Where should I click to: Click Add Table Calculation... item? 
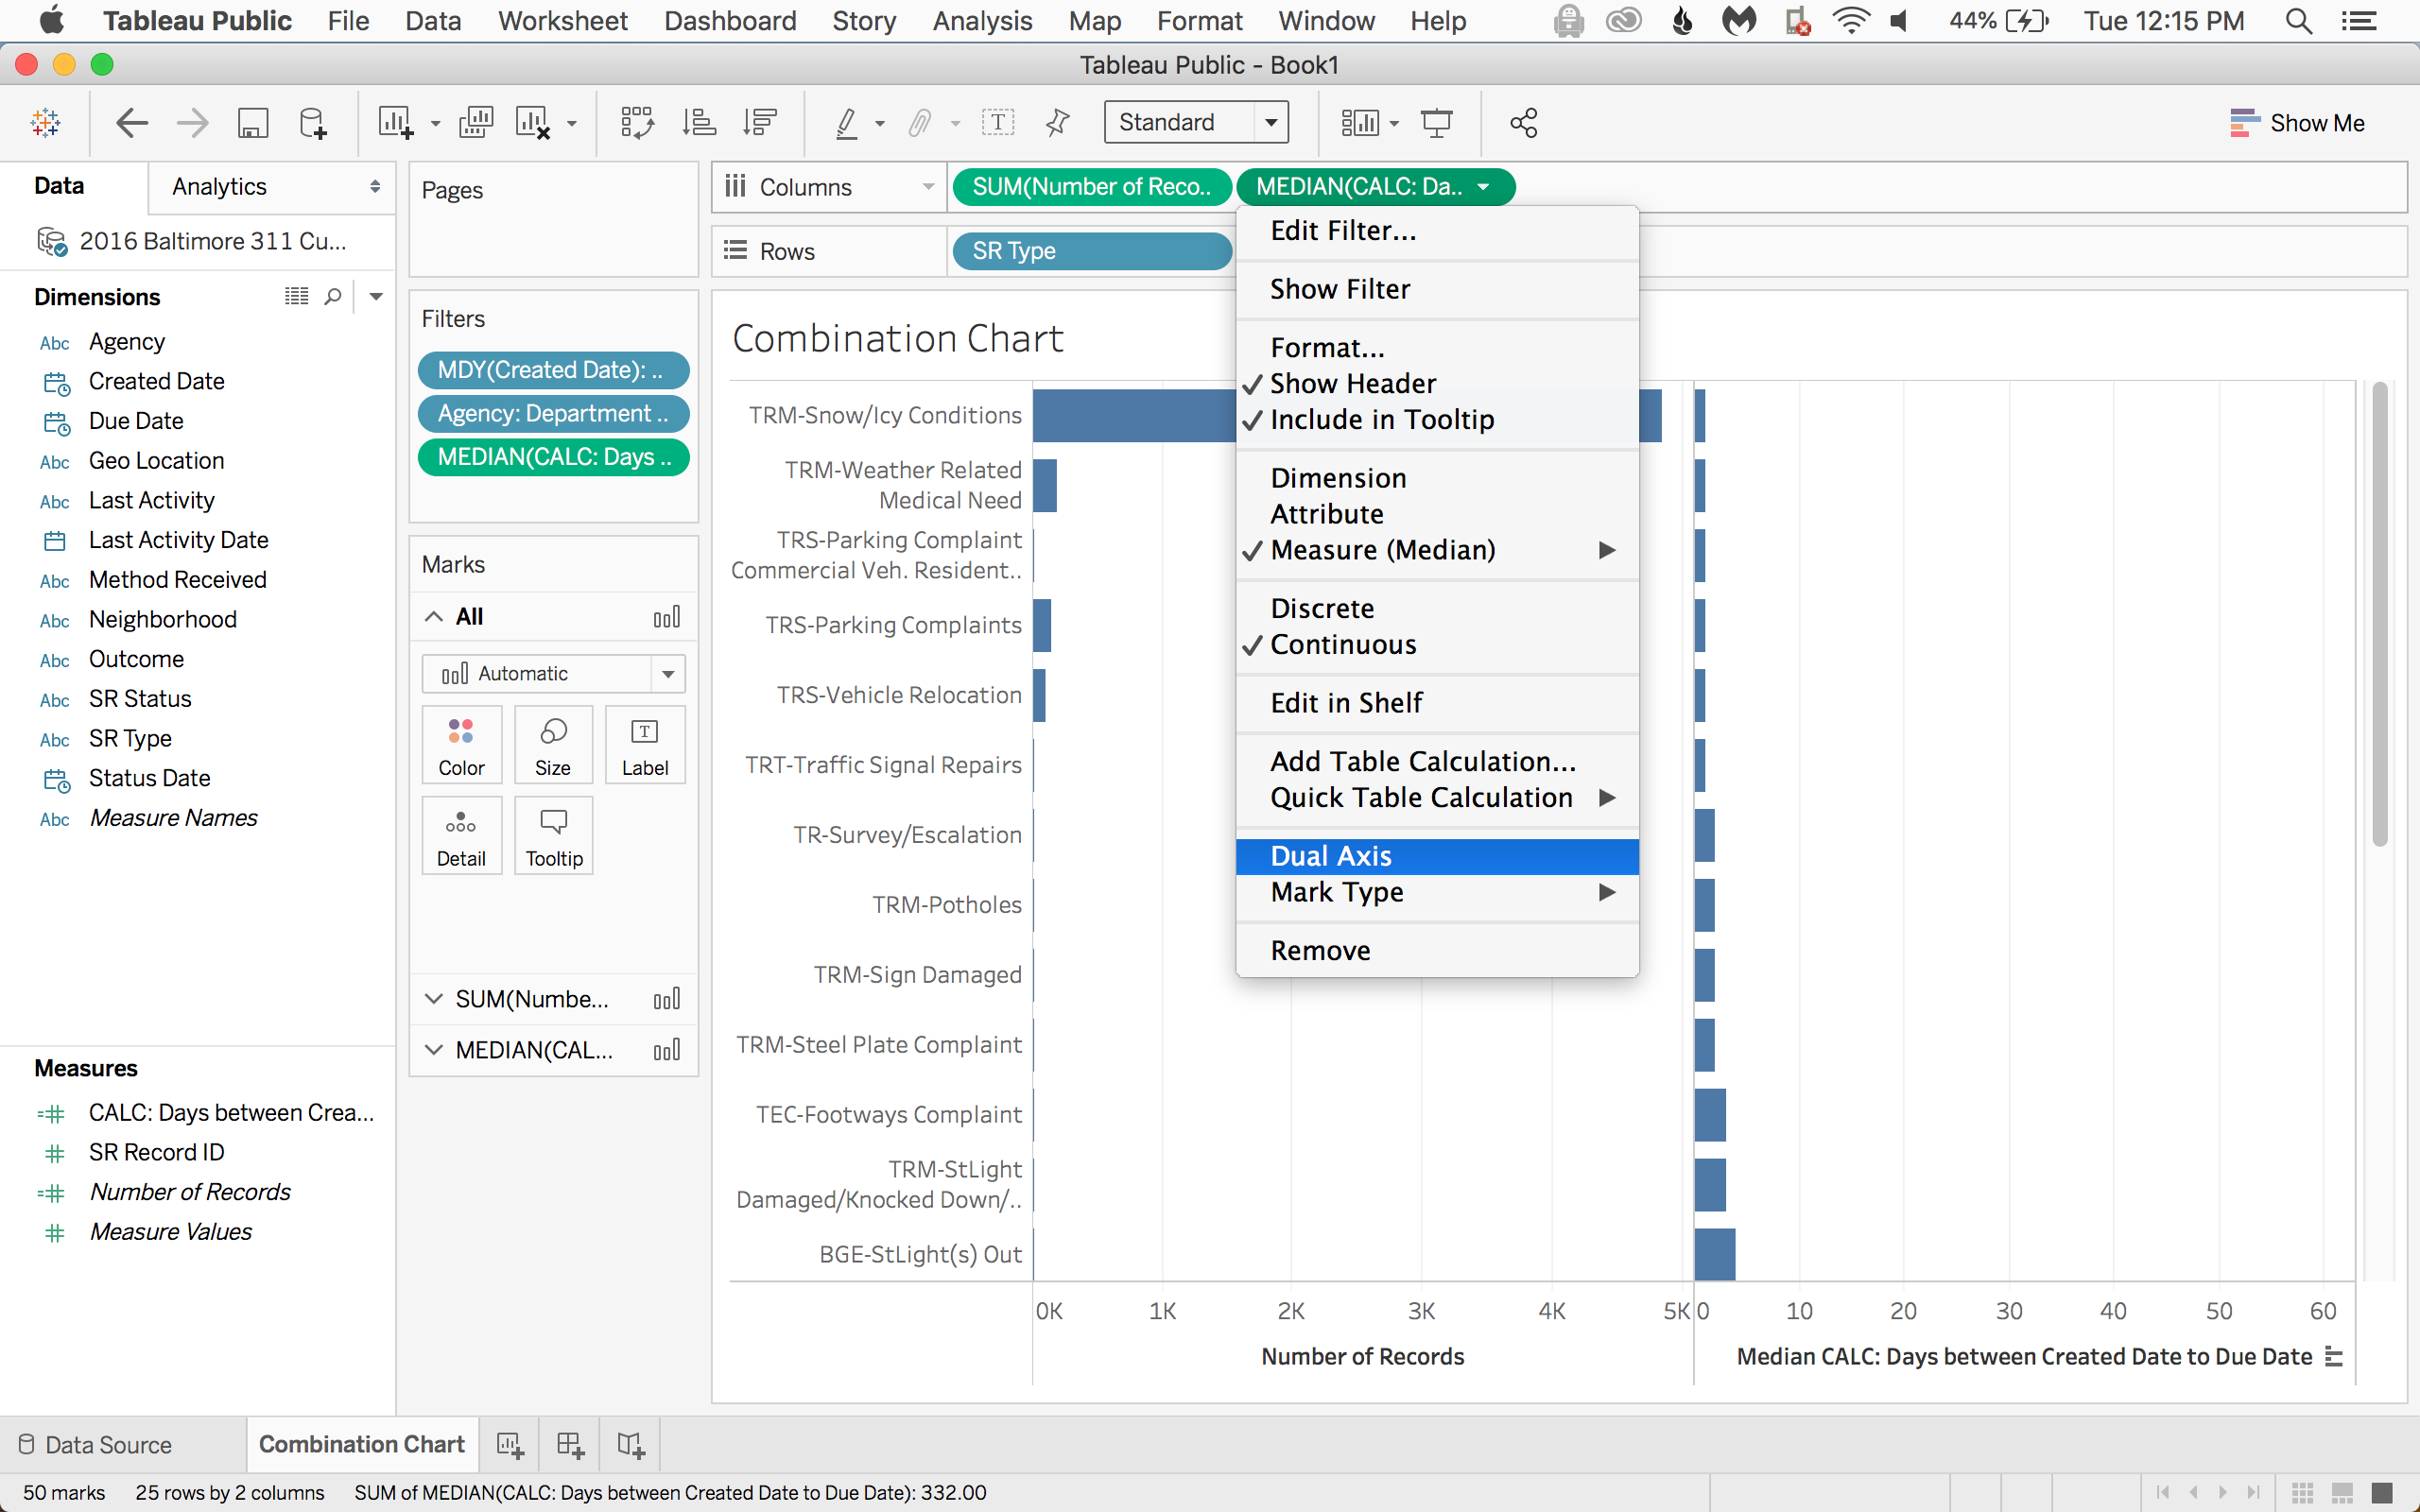coord(1437,762)
